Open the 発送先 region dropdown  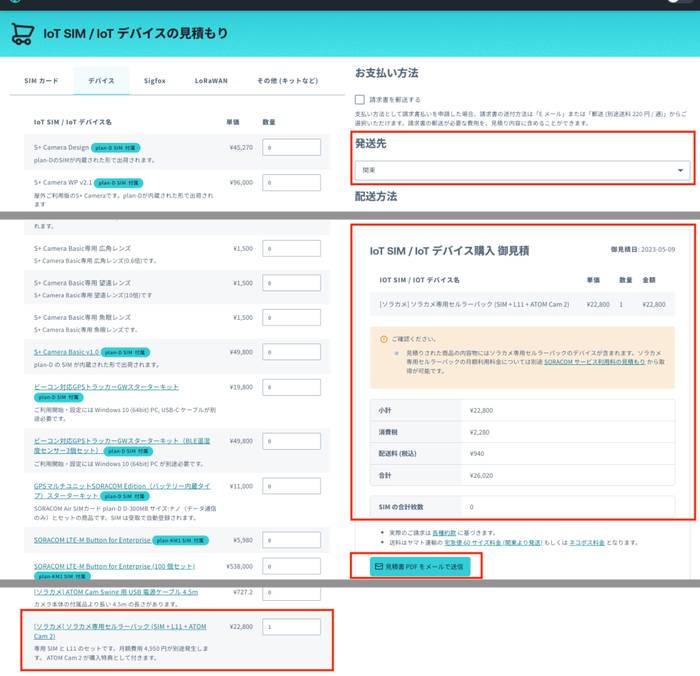(x=522, y=170)
